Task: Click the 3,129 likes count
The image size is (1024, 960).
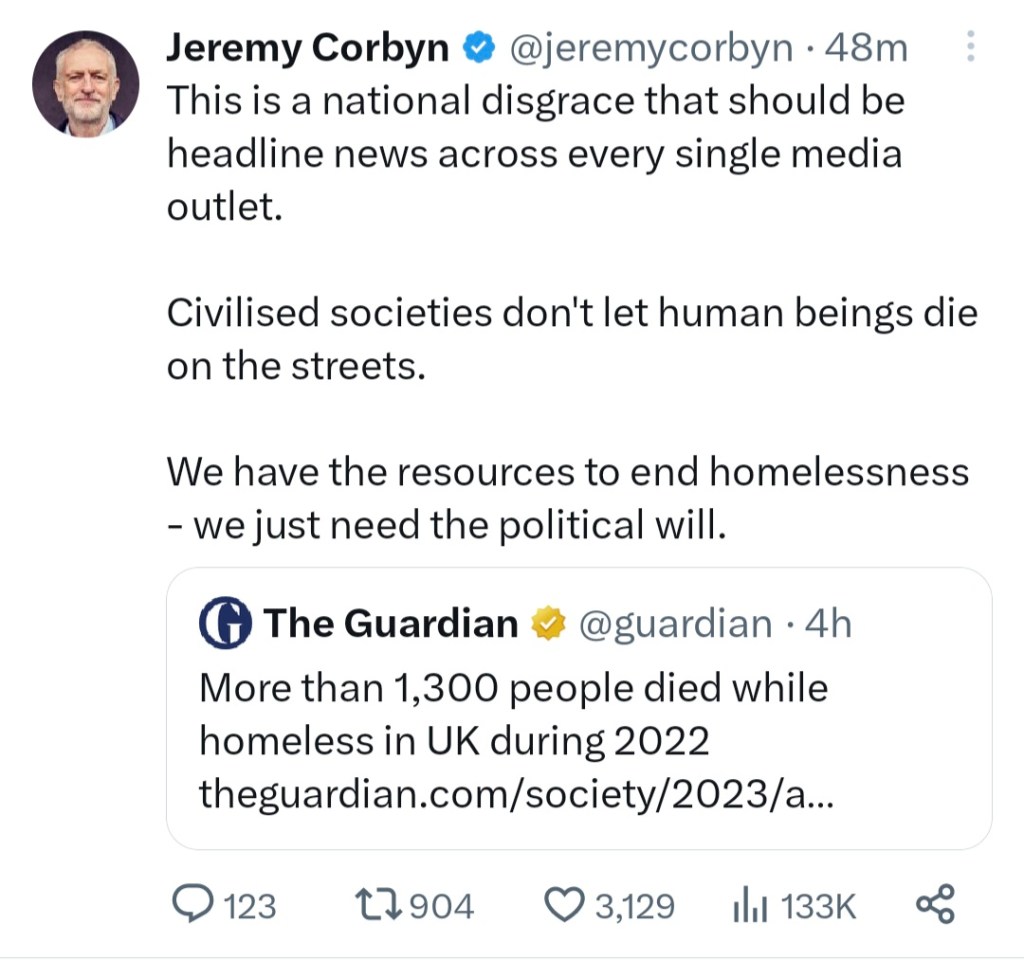Action: point(635,906)
